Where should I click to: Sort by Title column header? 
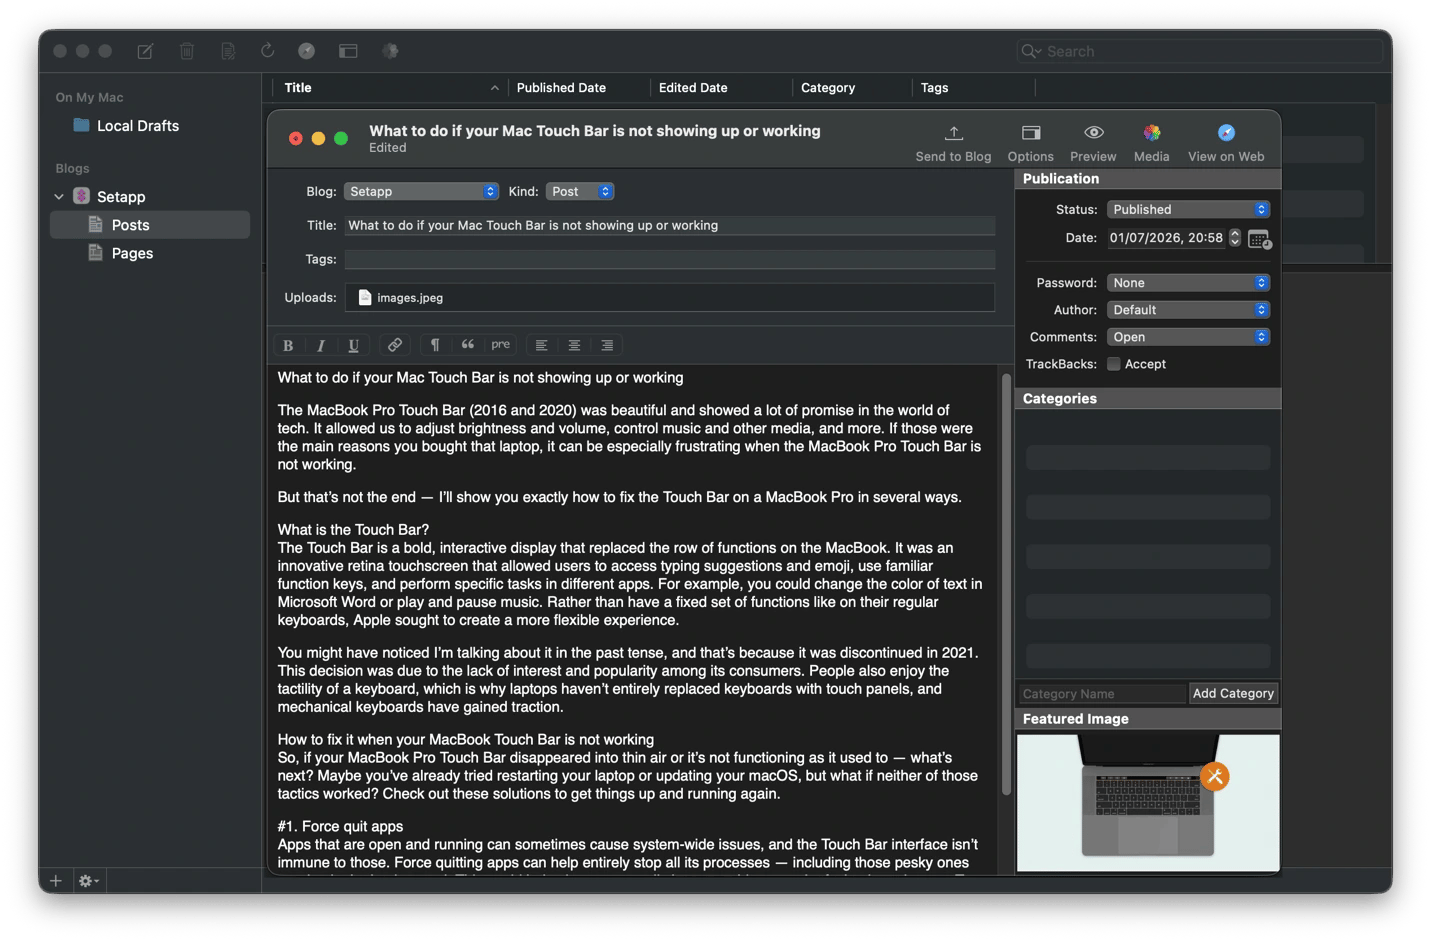390,88
